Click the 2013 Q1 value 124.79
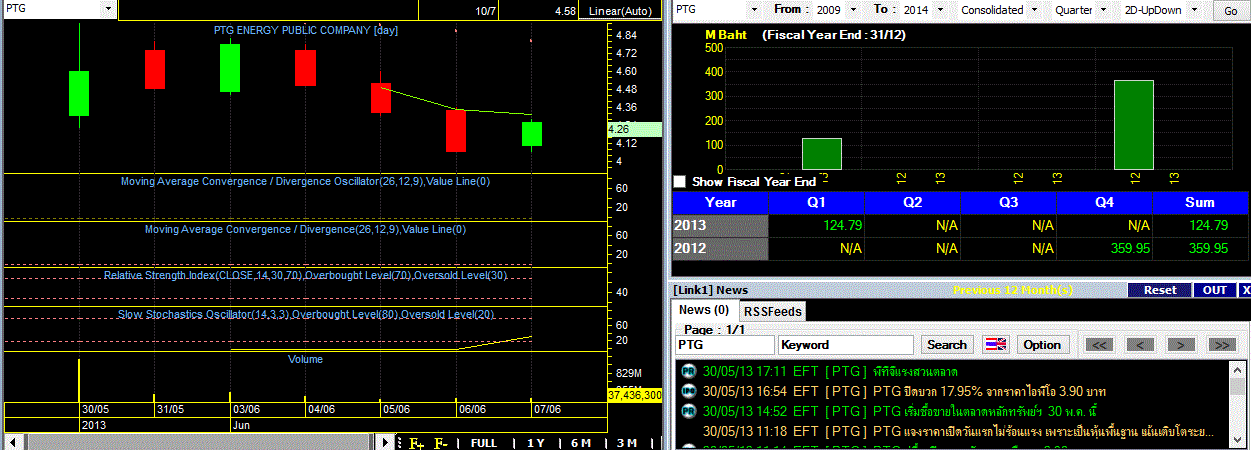This screenshot has width=1251, height=450. (x=841, y=225)
